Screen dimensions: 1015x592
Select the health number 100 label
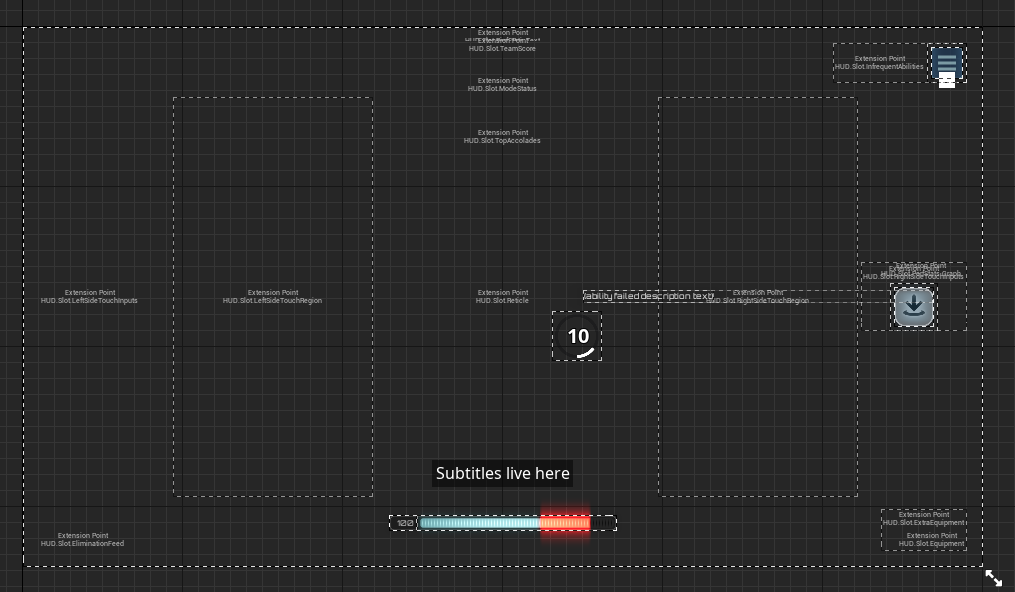coord(404,523)
